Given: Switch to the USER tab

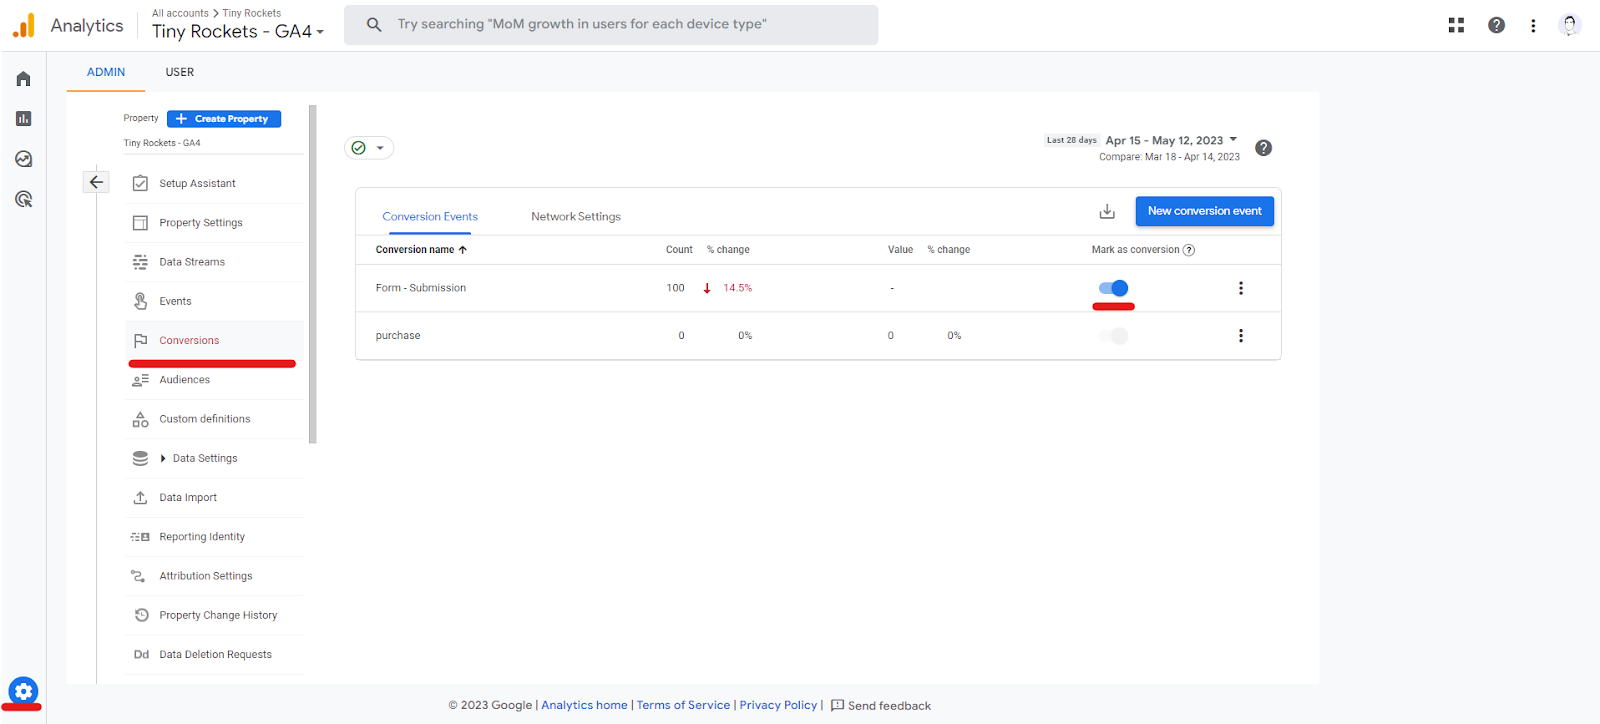Looking at the screenshot, I should (180, 72).
